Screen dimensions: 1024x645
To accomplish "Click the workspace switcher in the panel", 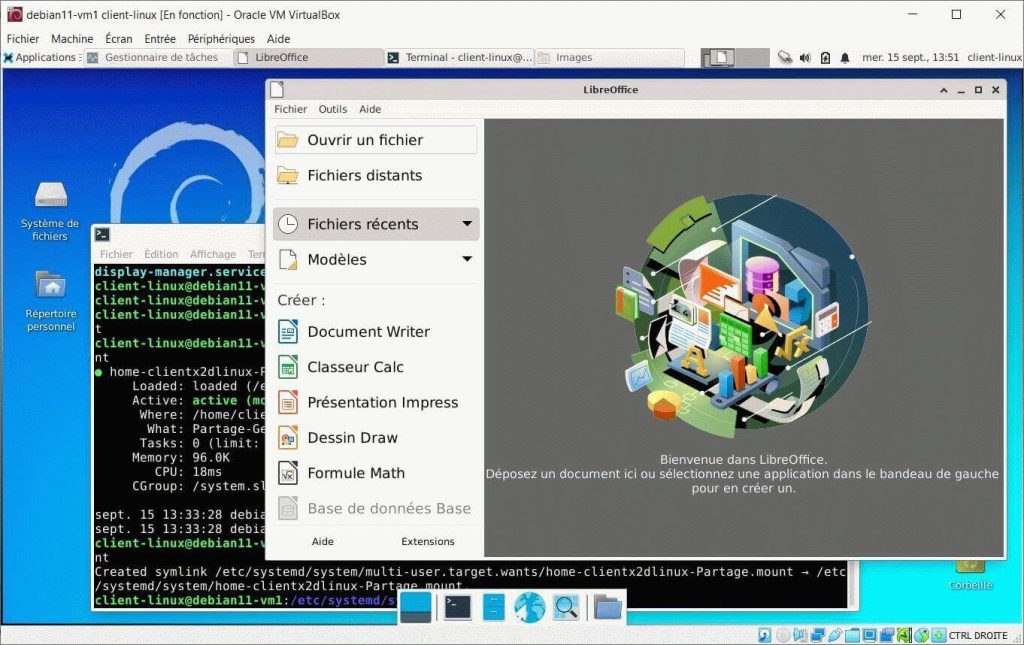I will point(735,57).
